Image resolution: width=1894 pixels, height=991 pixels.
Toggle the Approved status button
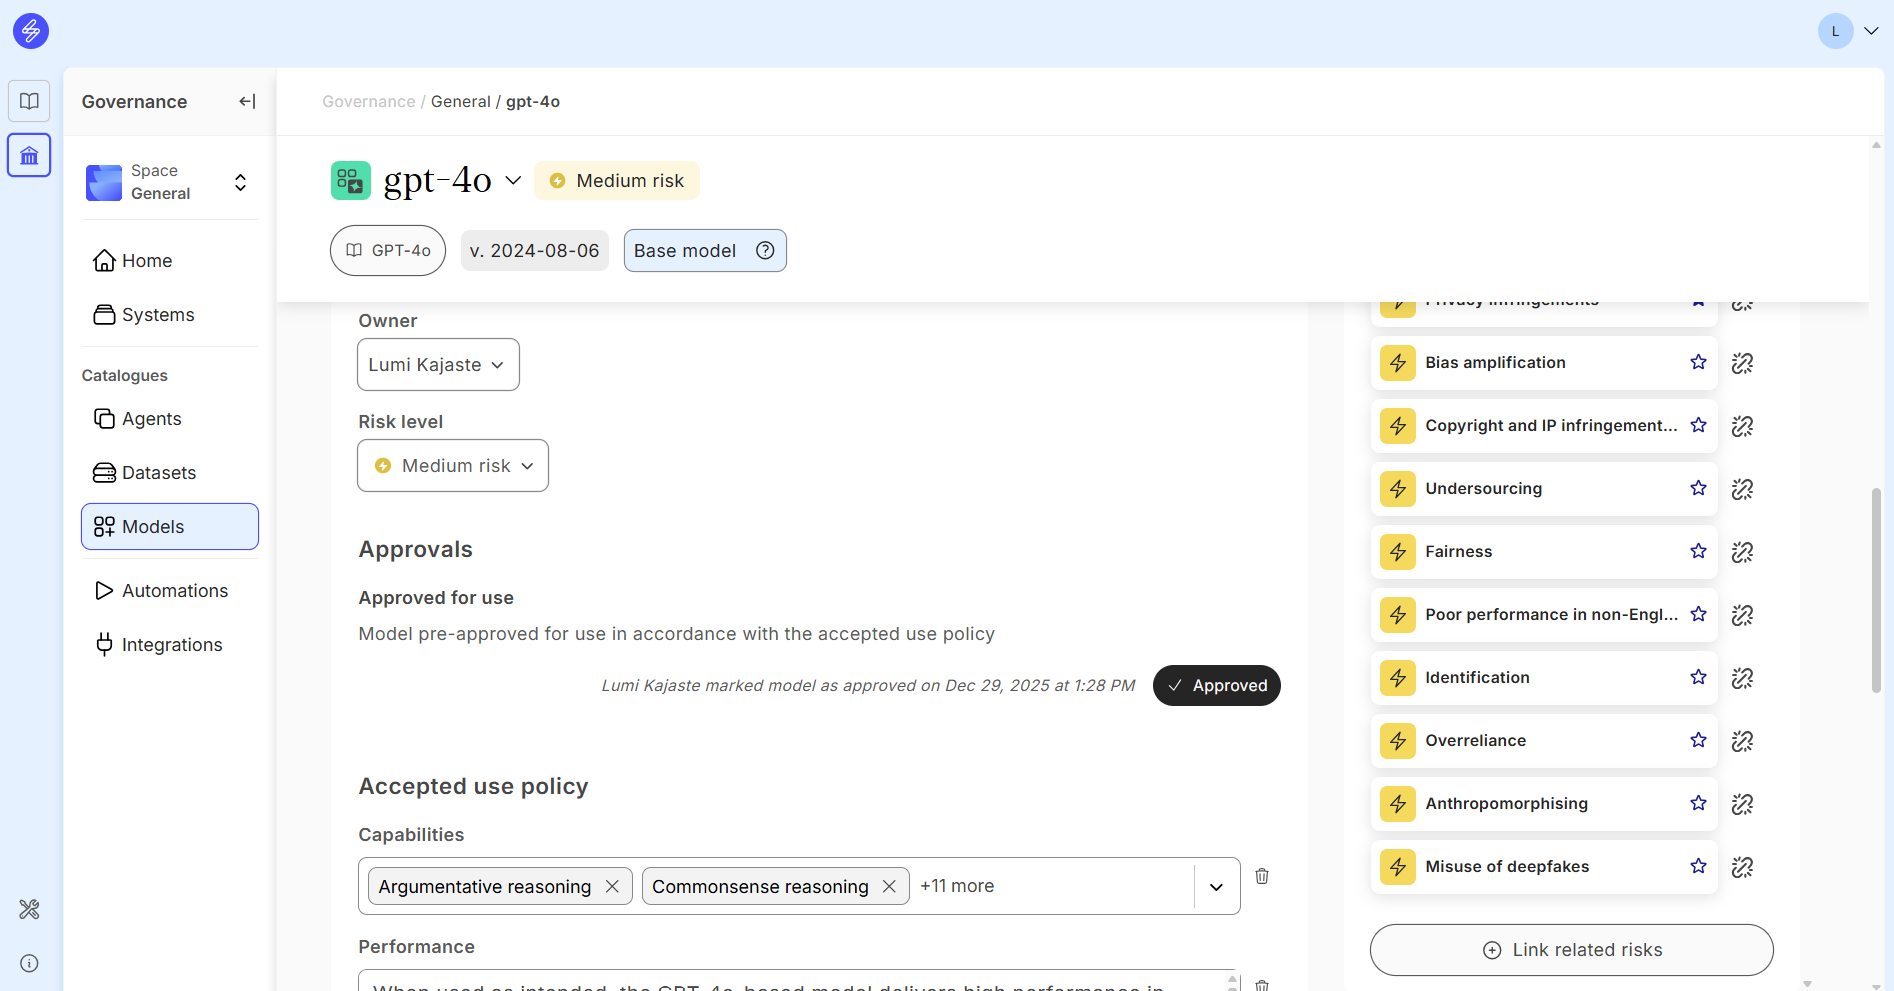(1216, 685)
